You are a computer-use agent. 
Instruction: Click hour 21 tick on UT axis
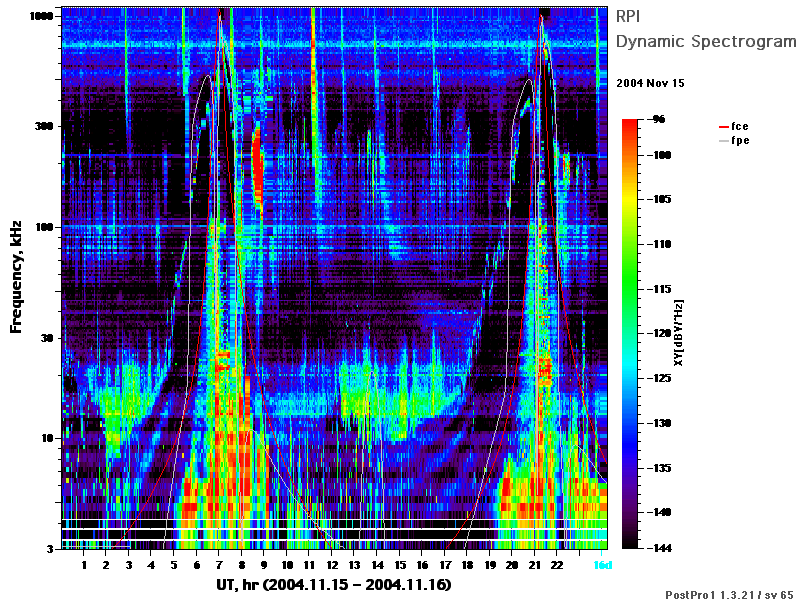coord(534,565)
